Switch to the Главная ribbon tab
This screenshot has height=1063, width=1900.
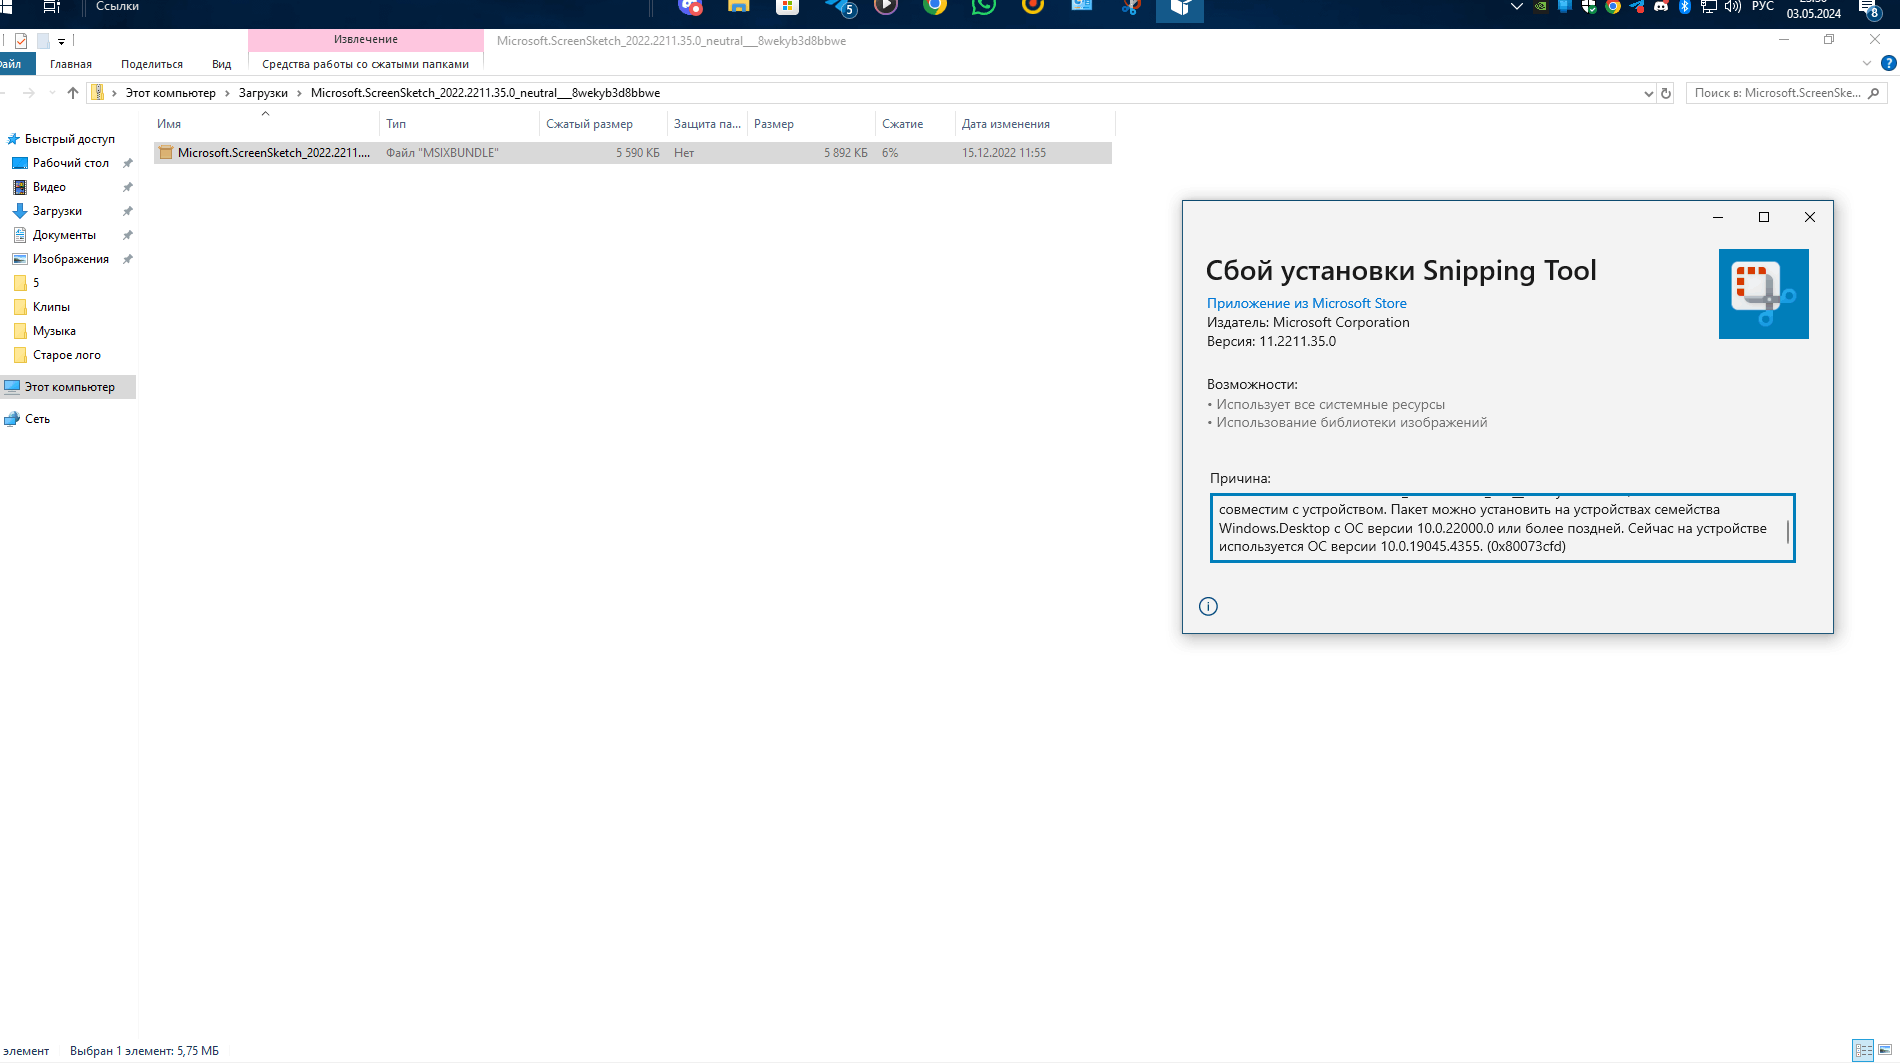[x=71, y=64]
